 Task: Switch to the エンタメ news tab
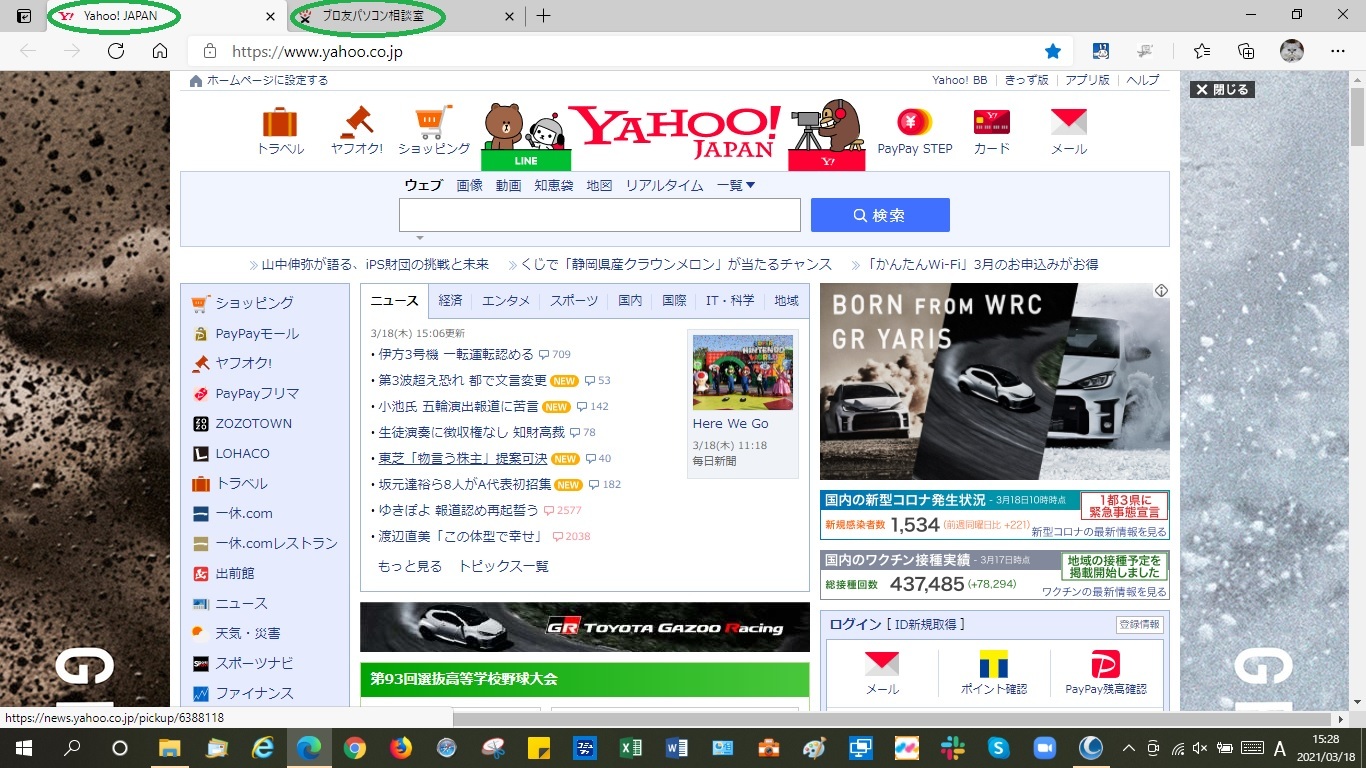[506, 300]
